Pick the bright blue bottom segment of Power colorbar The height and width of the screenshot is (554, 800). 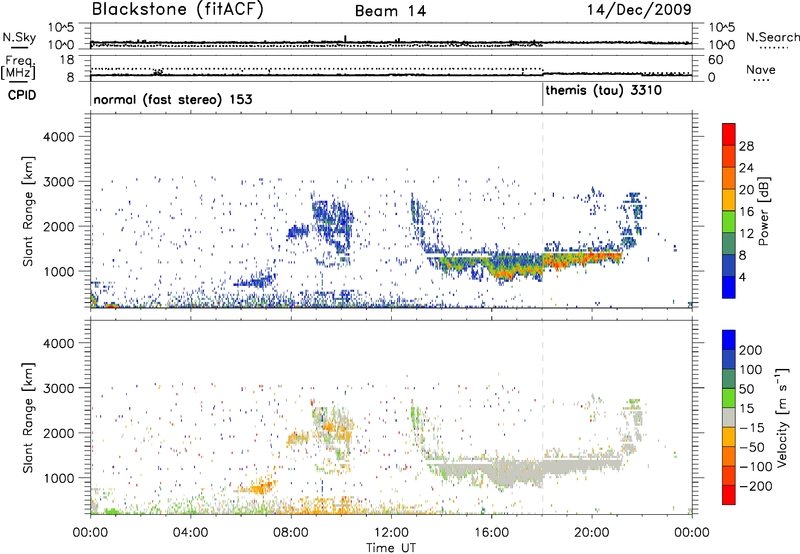729,287
